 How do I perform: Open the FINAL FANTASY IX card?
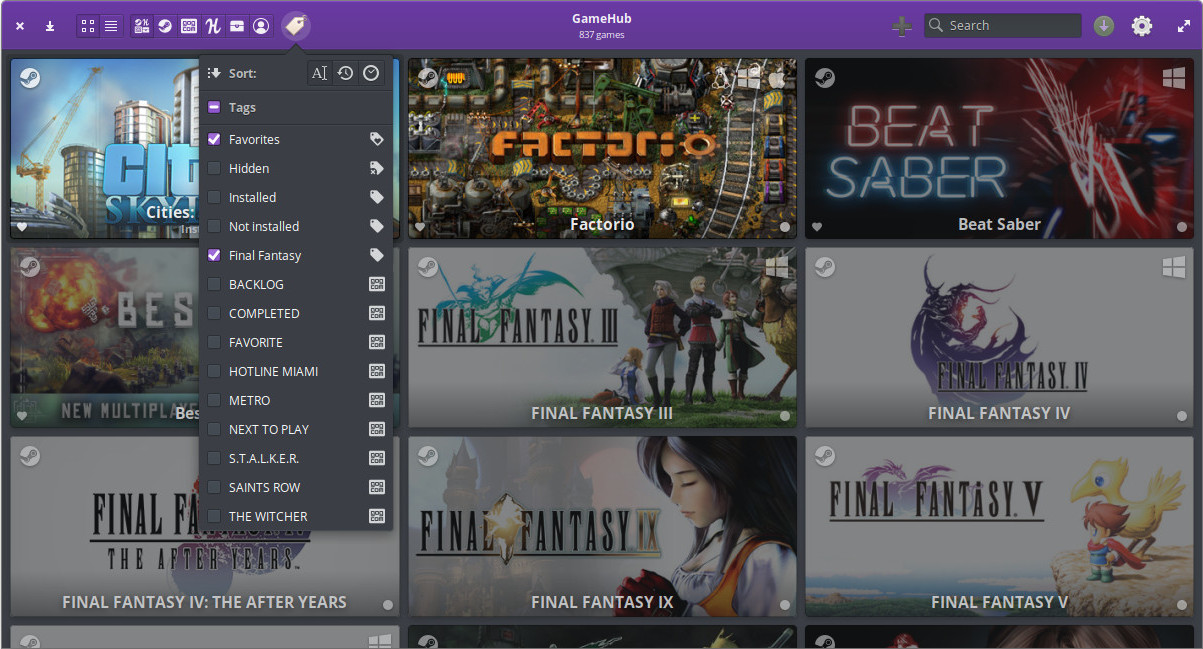click(x=602, y=526)
